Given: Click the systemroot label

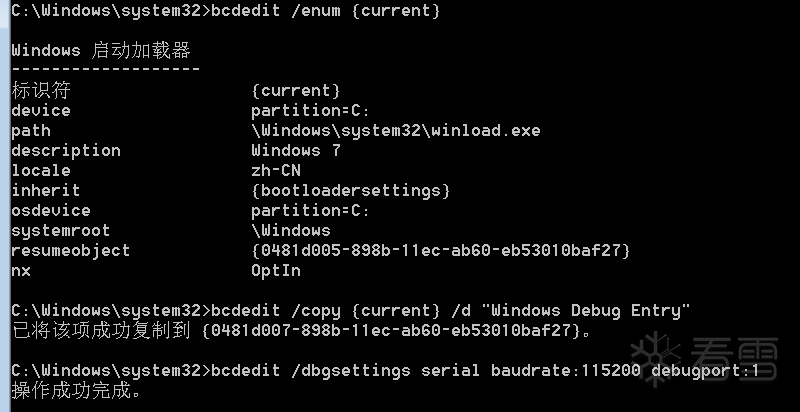Looking at the screenshot, I should [x=60, y=230].
